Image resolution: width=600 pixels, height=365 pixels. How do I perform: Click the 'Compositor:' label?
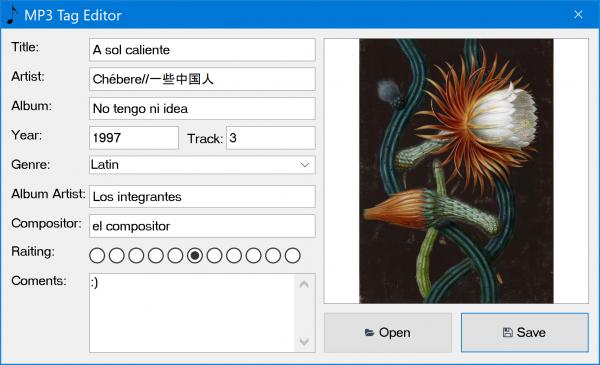coord(46,223)
